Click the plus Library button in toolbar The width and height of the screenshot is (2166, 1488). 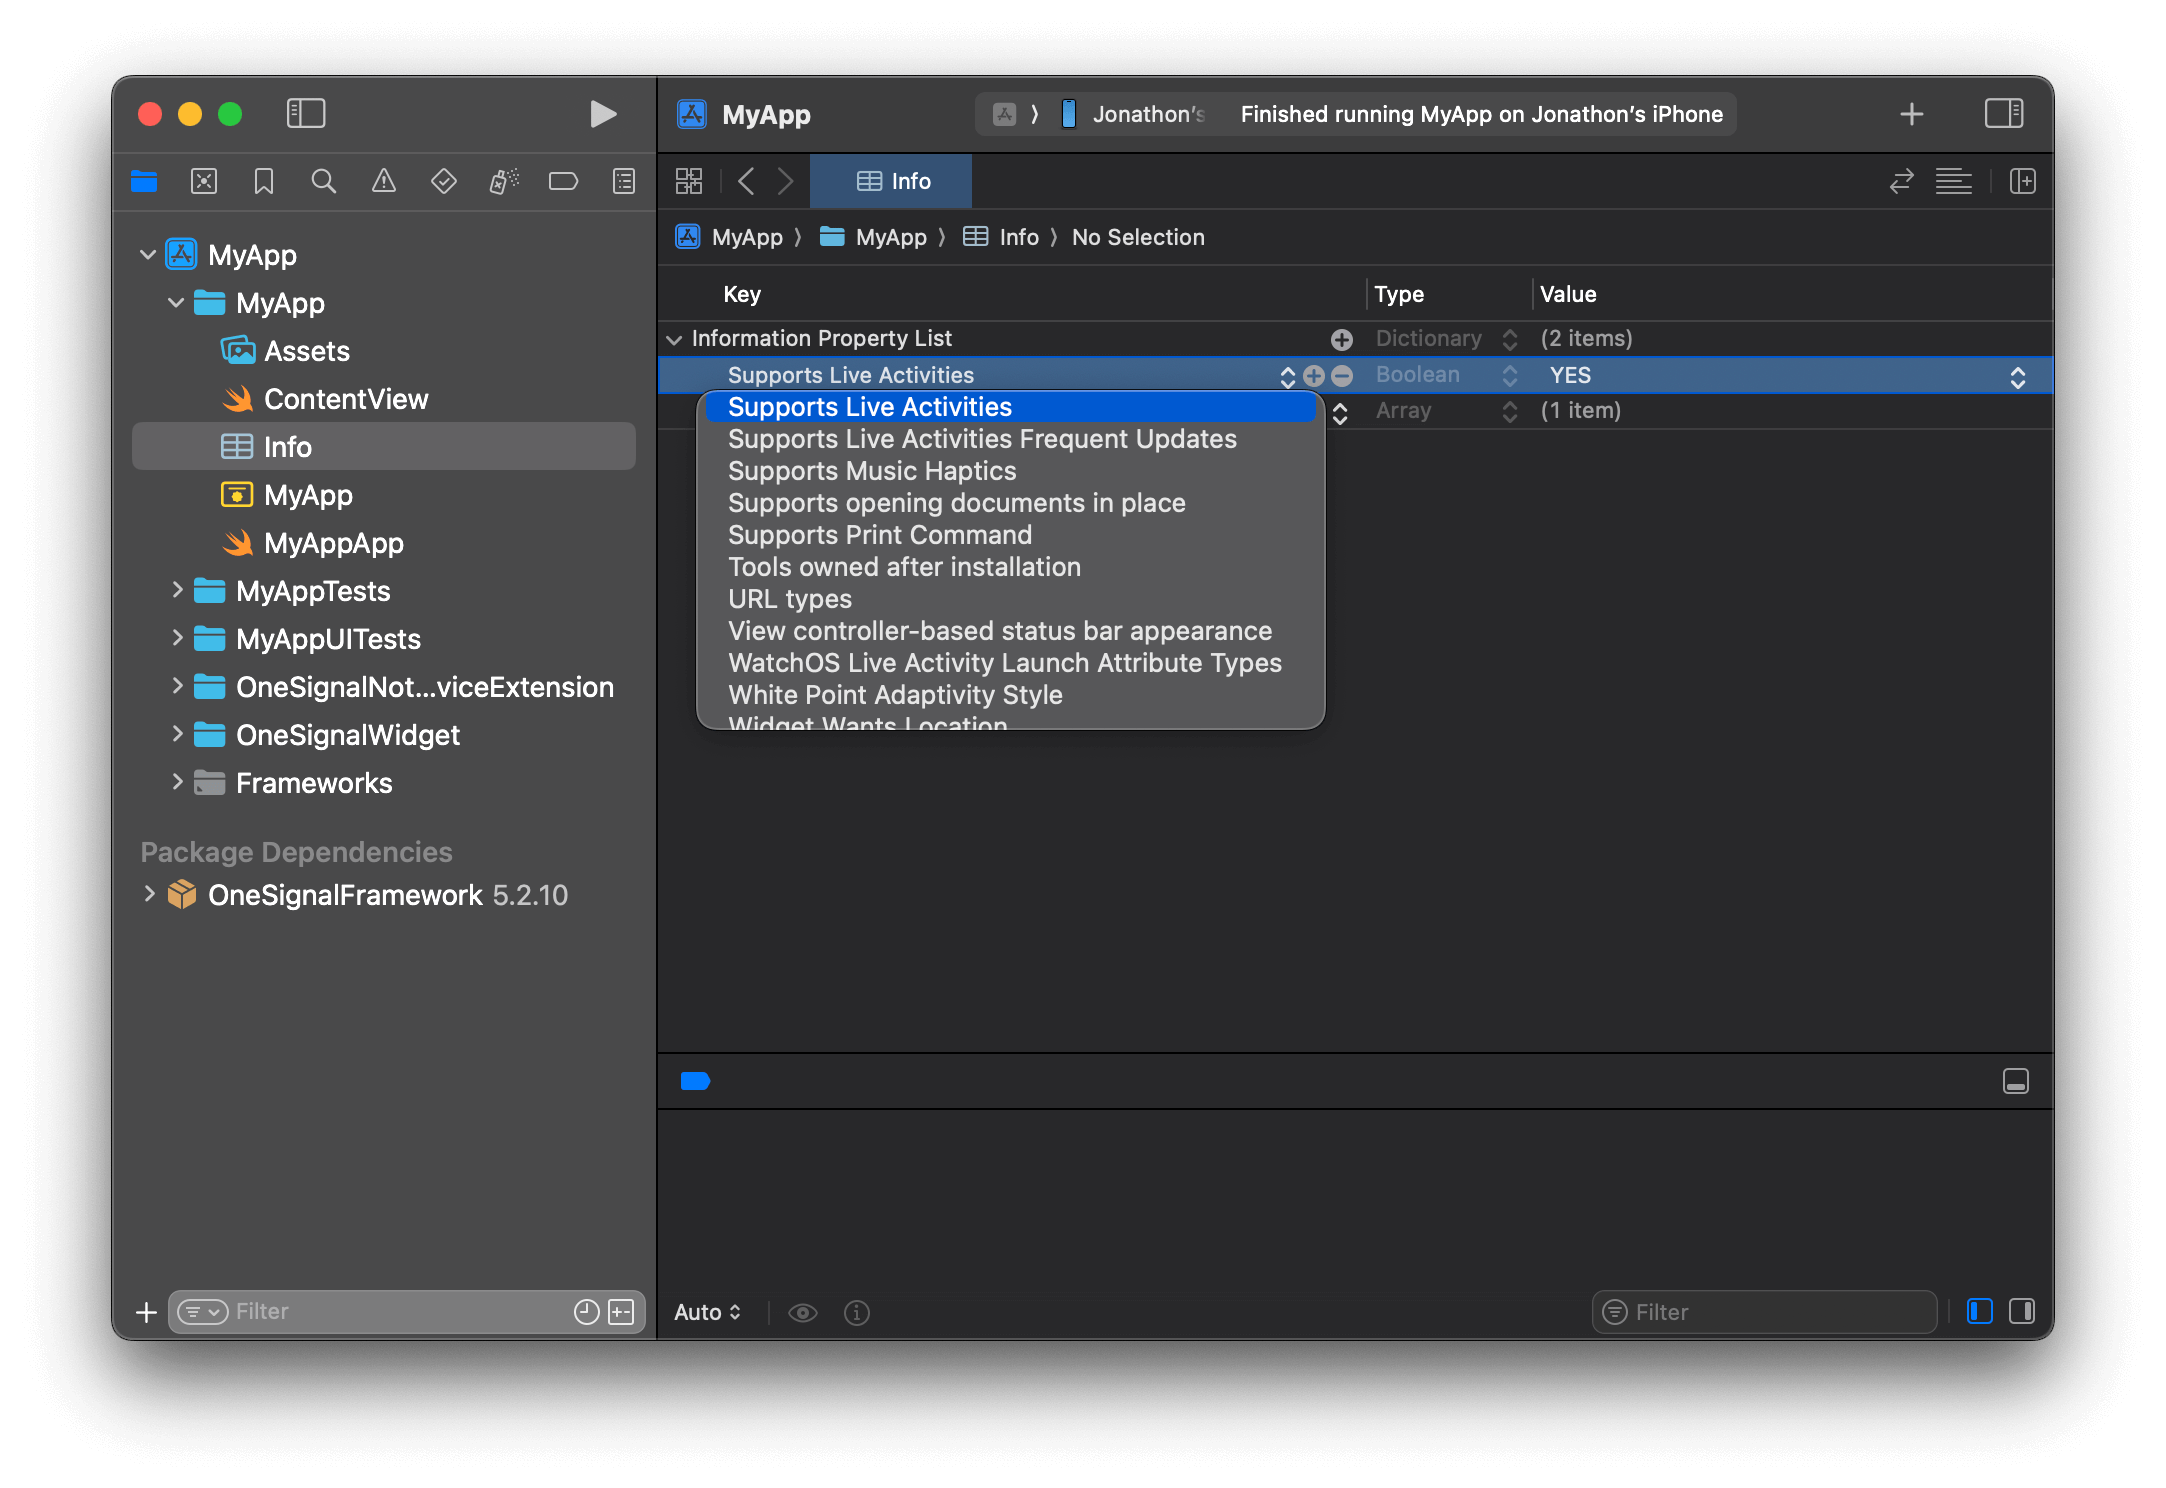click(x=1911, y=114)
